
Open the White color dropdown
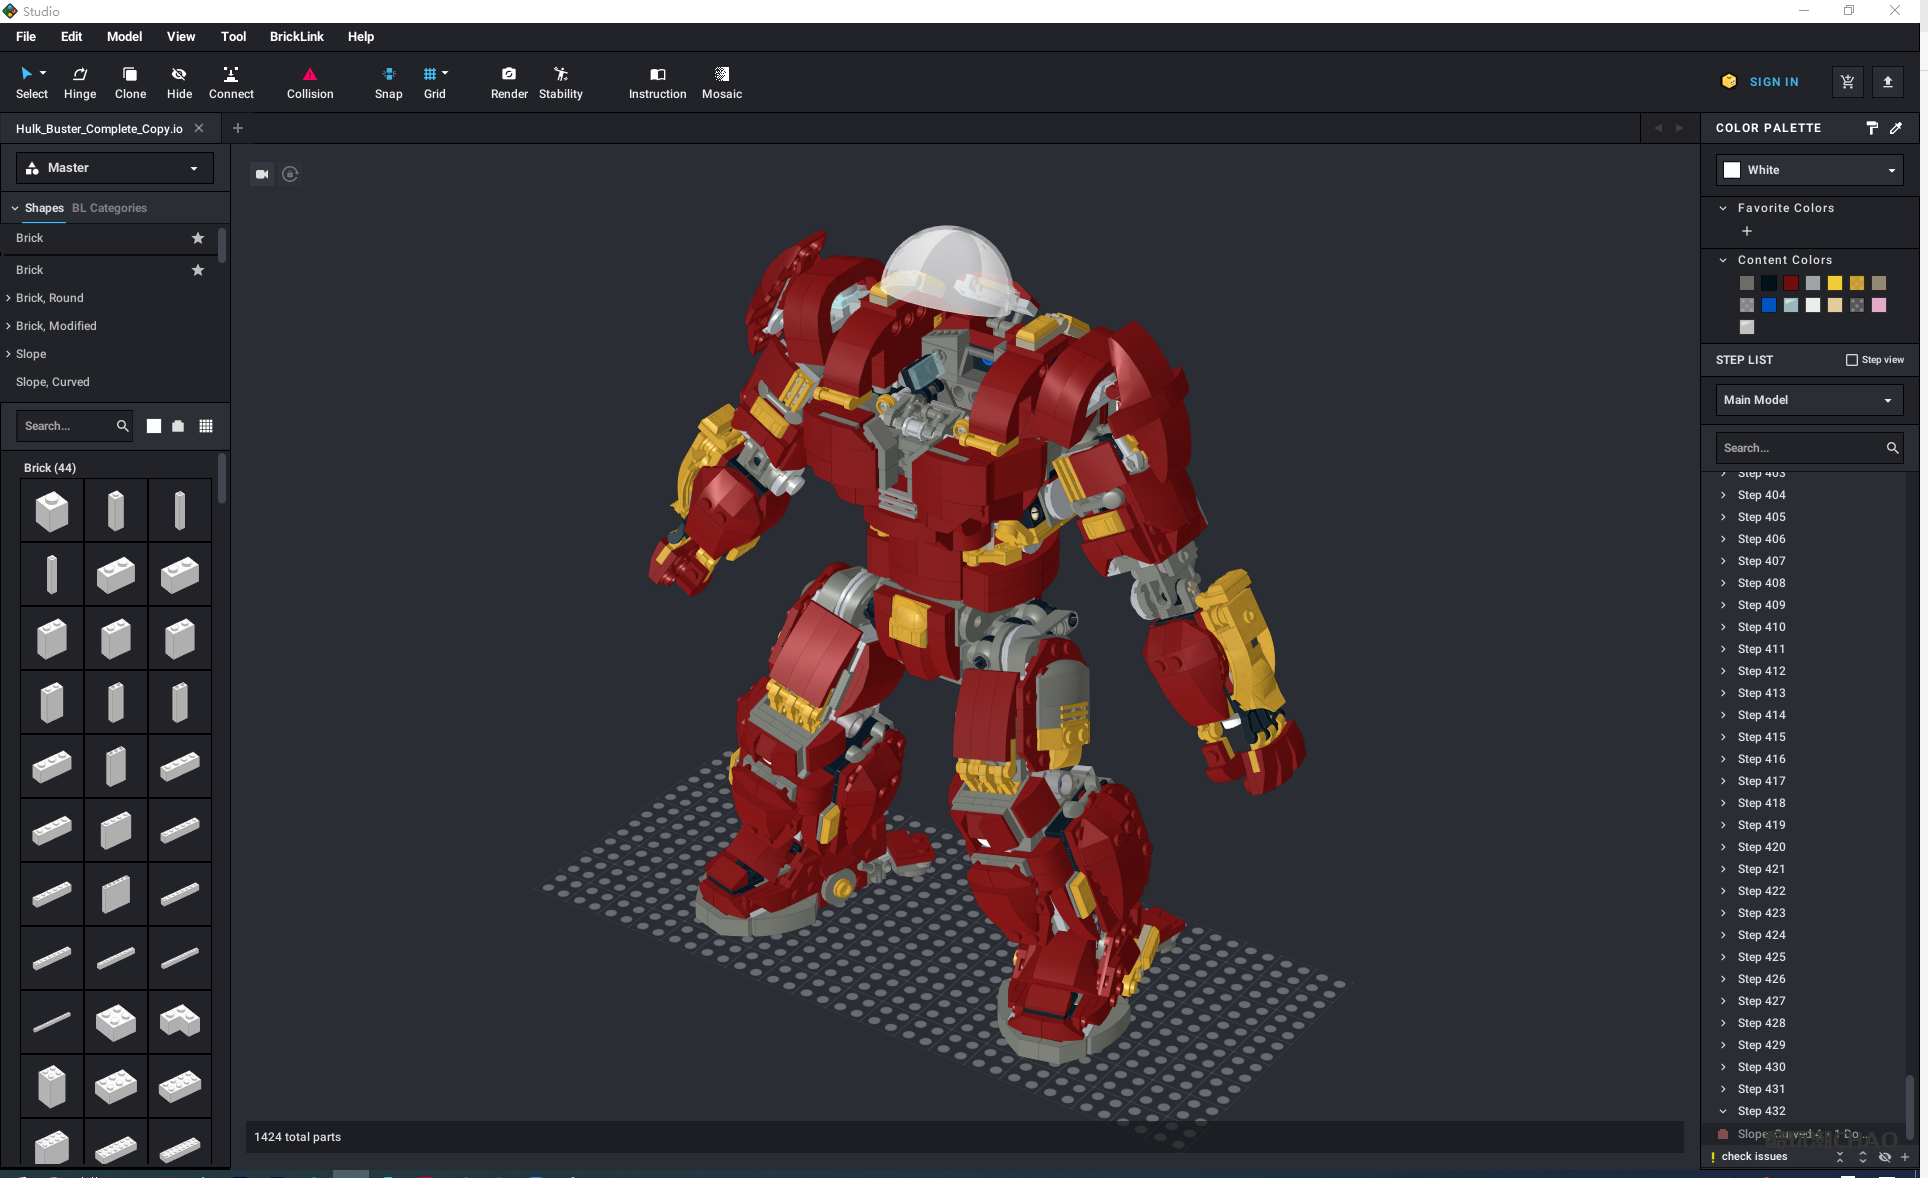pos(1809,170)
